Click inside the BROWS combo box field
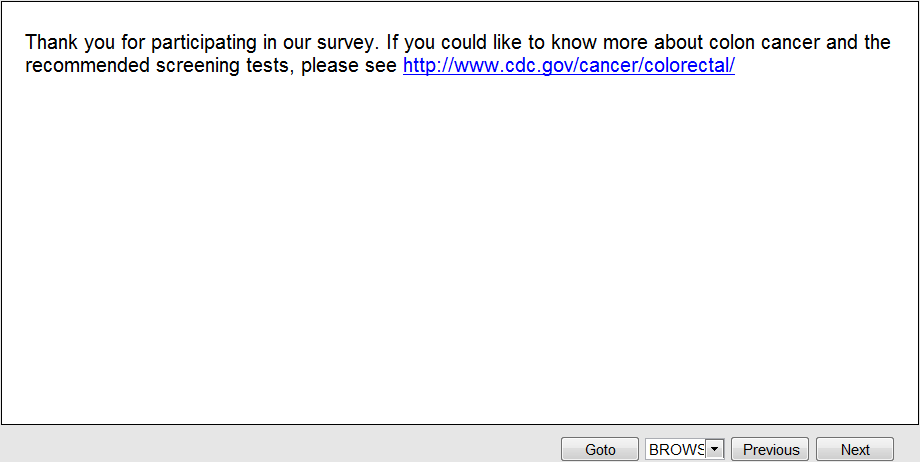The width and height of the screenshot is (920, 462). (676, 450)
